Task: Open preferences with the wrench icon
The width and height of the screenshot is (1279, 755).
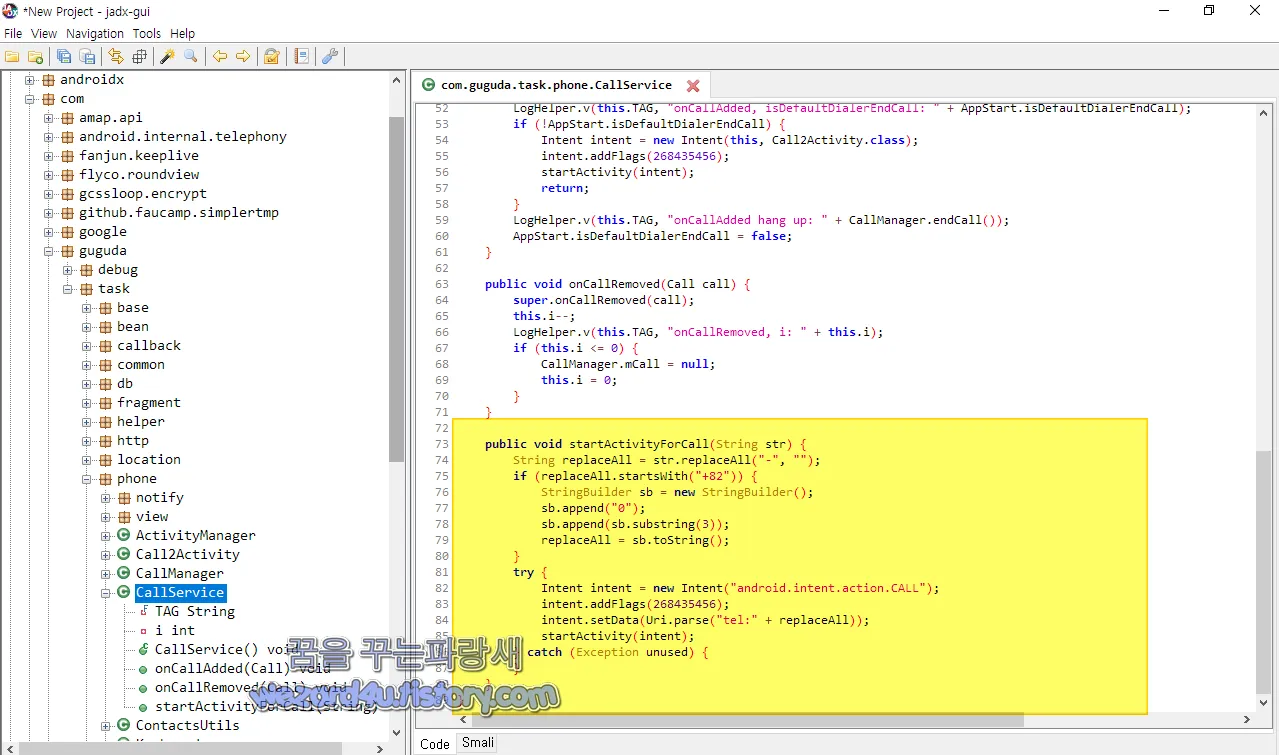Action: [x=330, y=56]
